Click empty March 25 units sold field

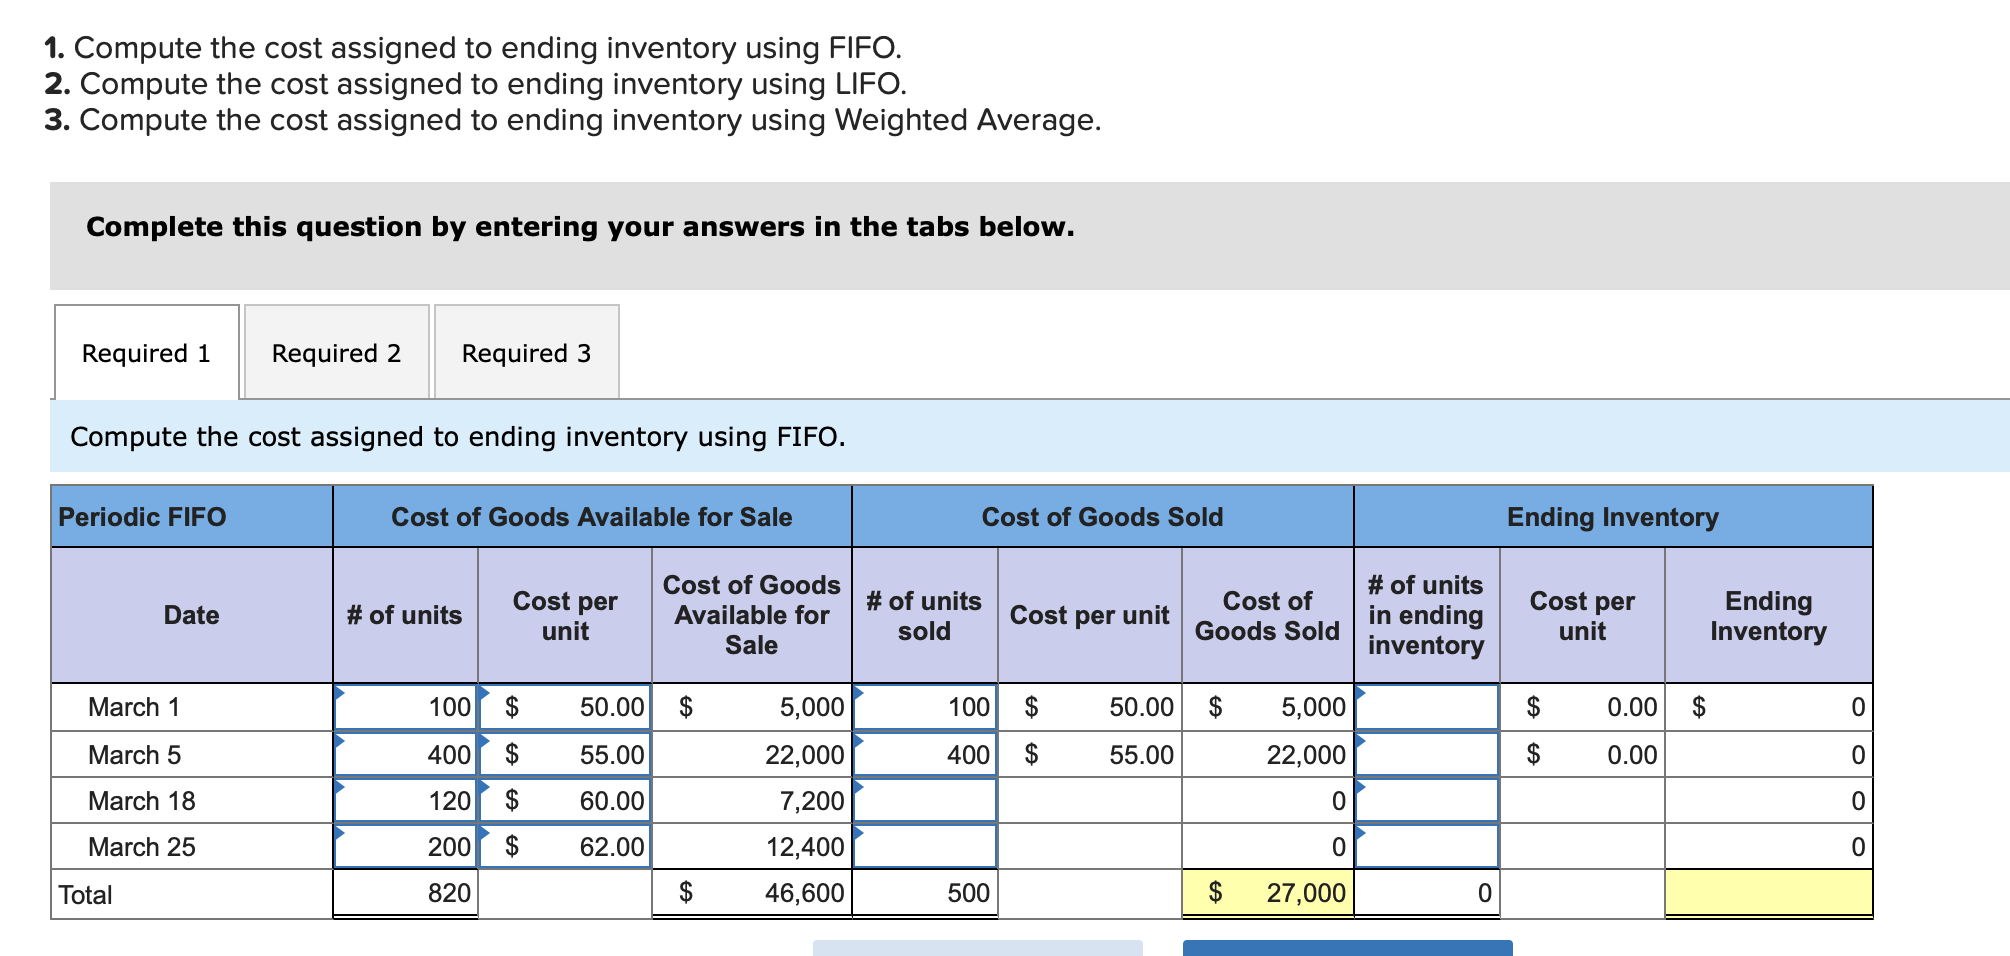pyautogui.click(x=925, y=846)
